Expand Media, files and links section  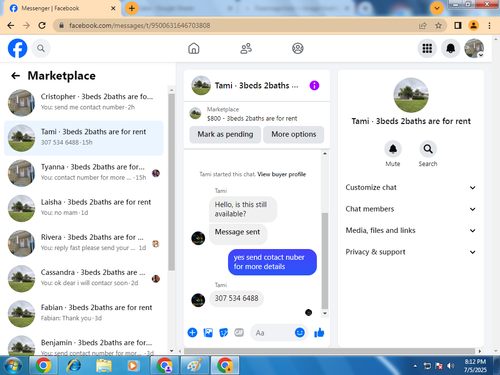click(411, 230)
